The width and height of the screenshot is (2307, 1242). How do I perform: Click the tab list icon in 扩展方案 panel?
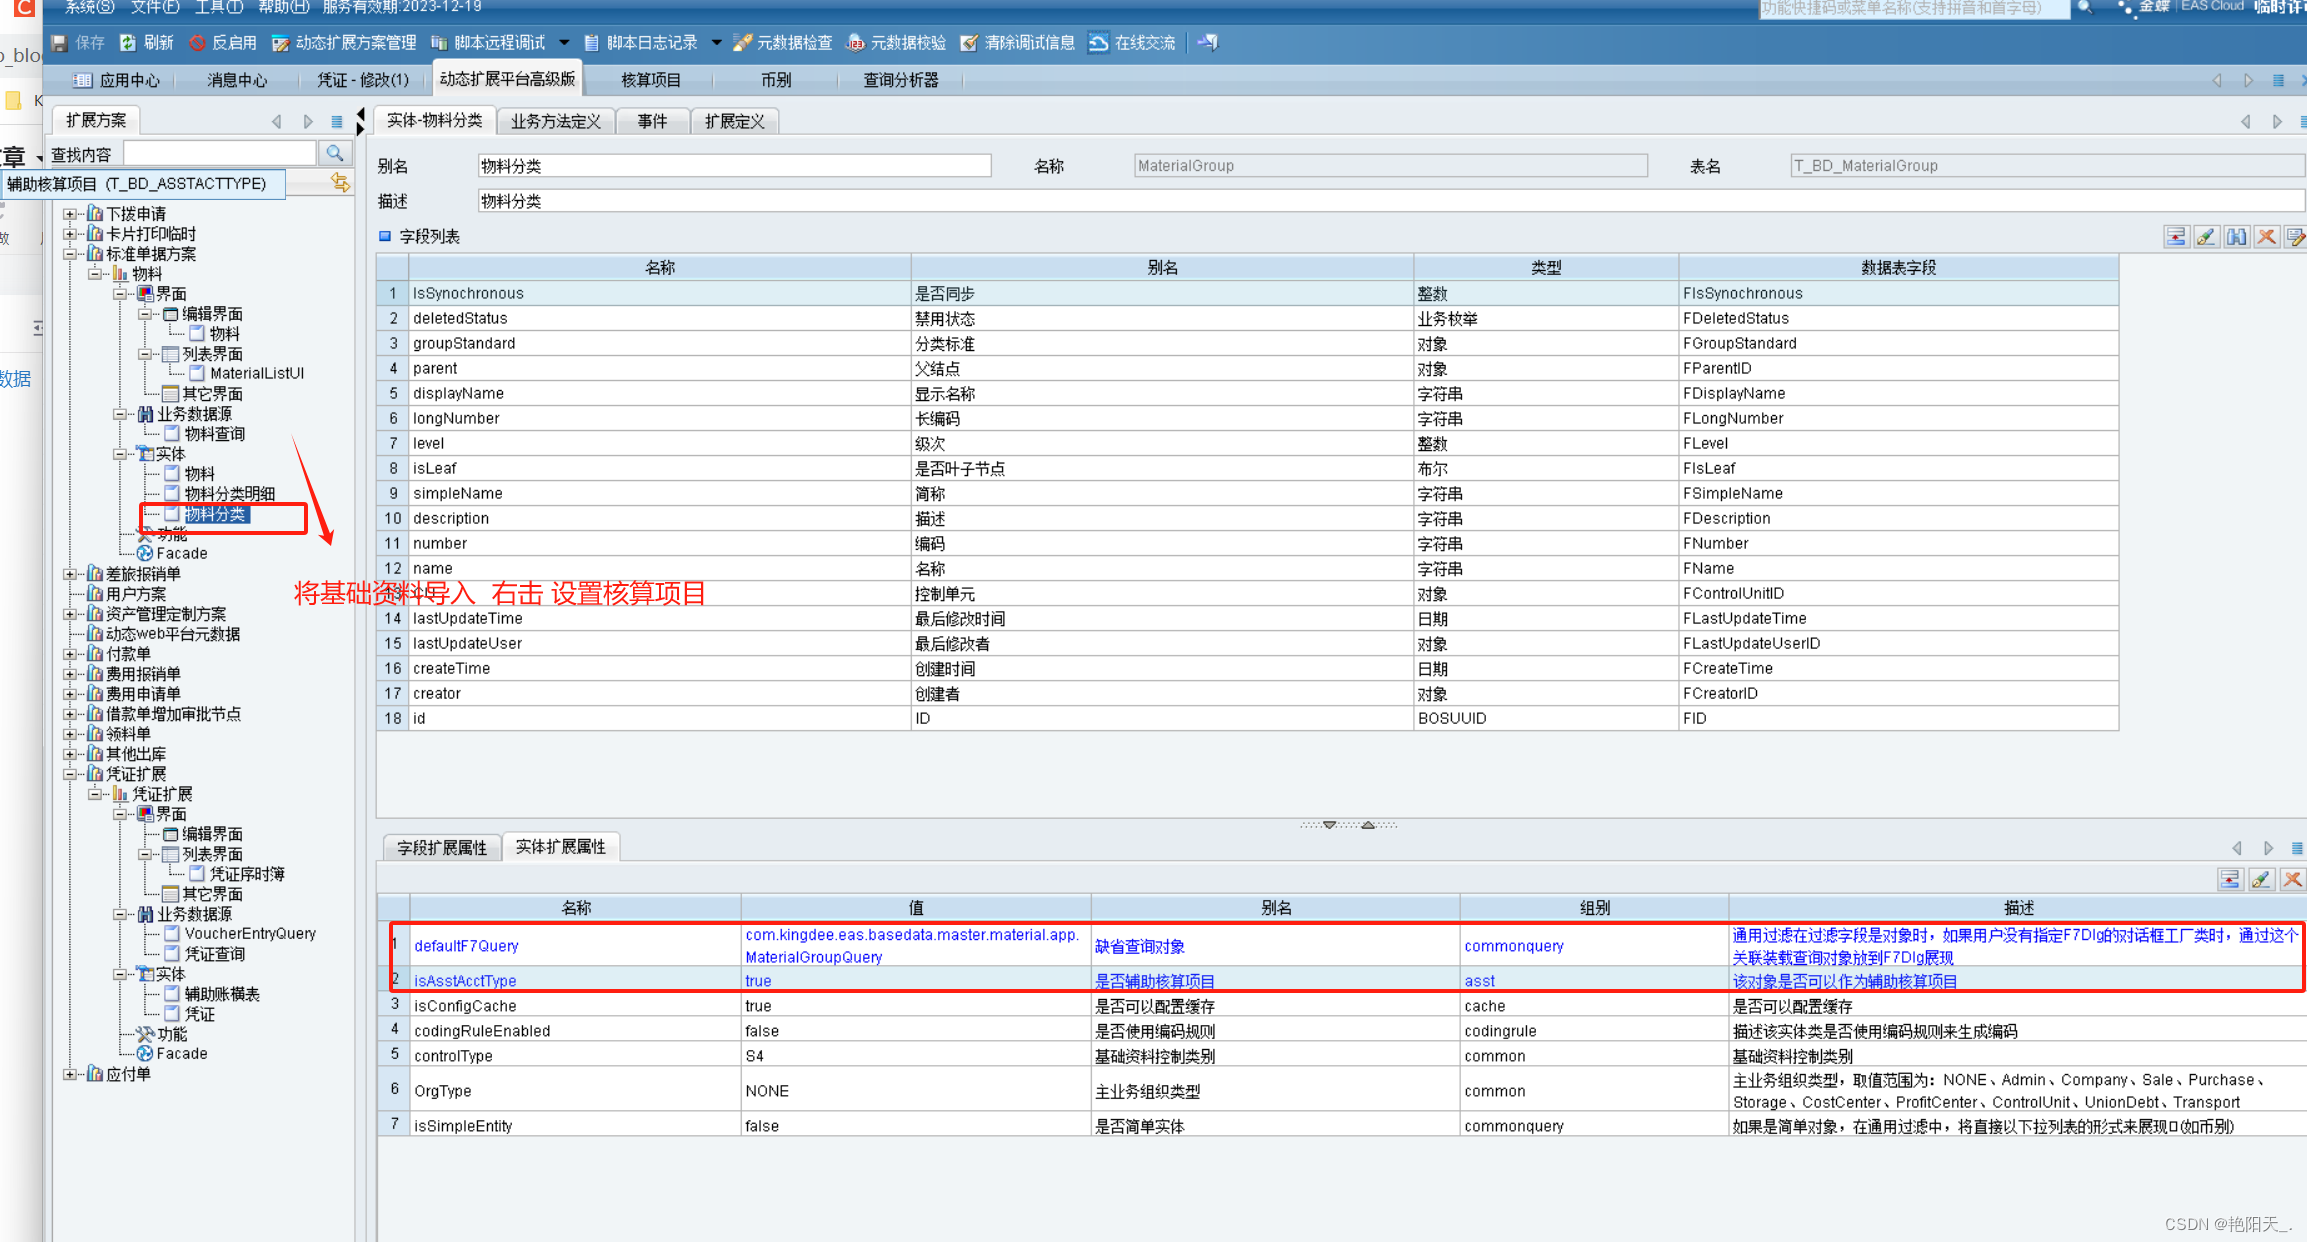pos(337,122)
